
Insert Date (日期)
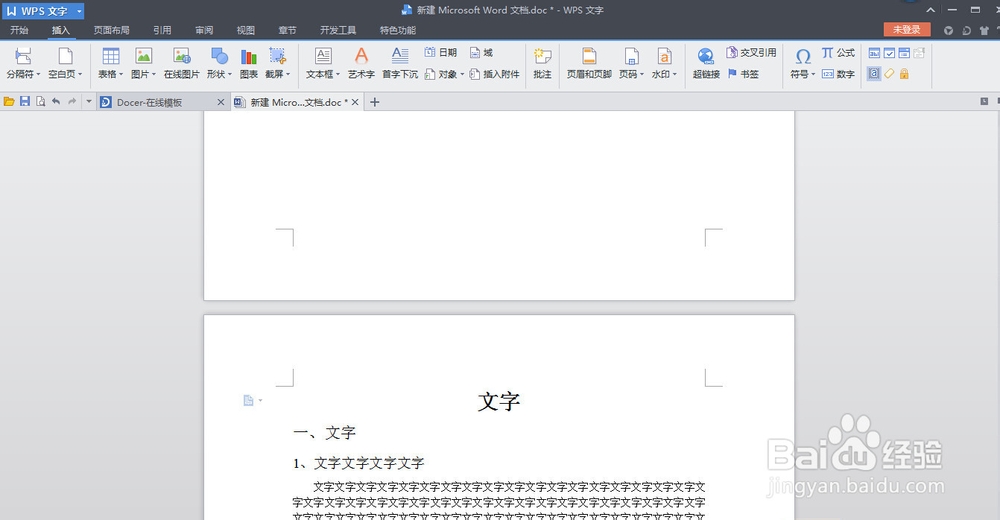tap(441, 52)
